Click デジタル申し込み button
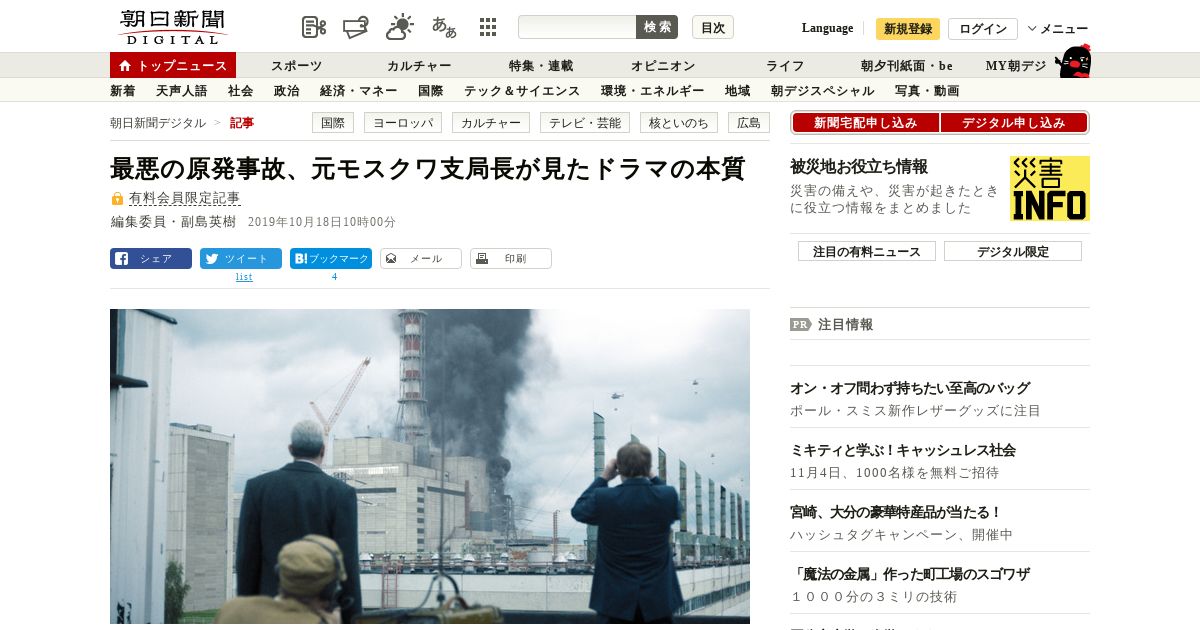Viewport: 1200px width, 630px height. 1014,123
